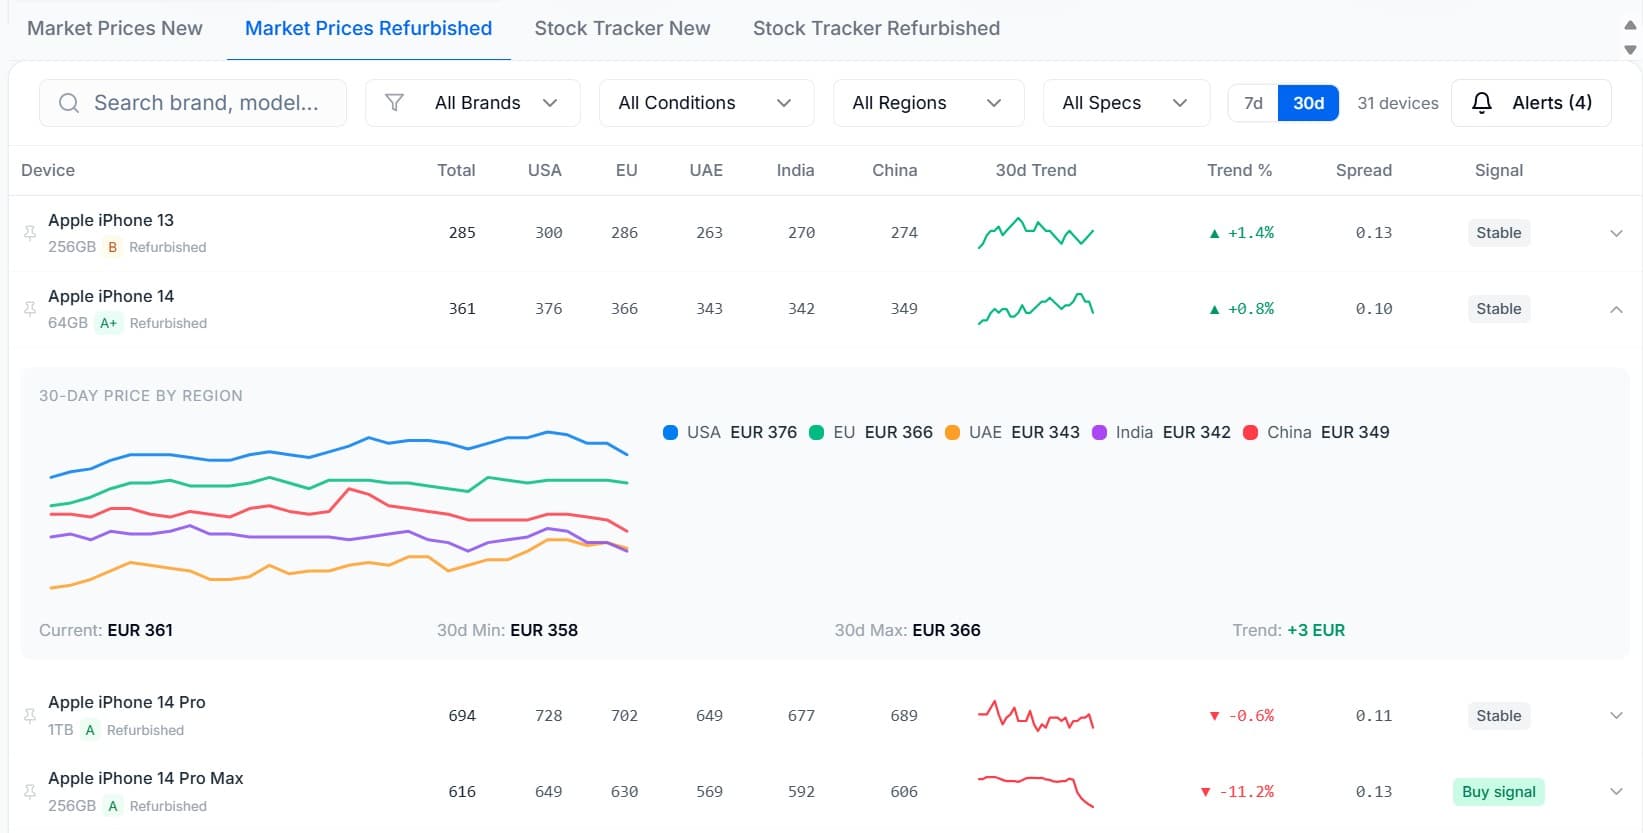Click the iPhone 14 Pro Max trend sparkline
Screen dimensions: 1643x833
pos(1036,791)
